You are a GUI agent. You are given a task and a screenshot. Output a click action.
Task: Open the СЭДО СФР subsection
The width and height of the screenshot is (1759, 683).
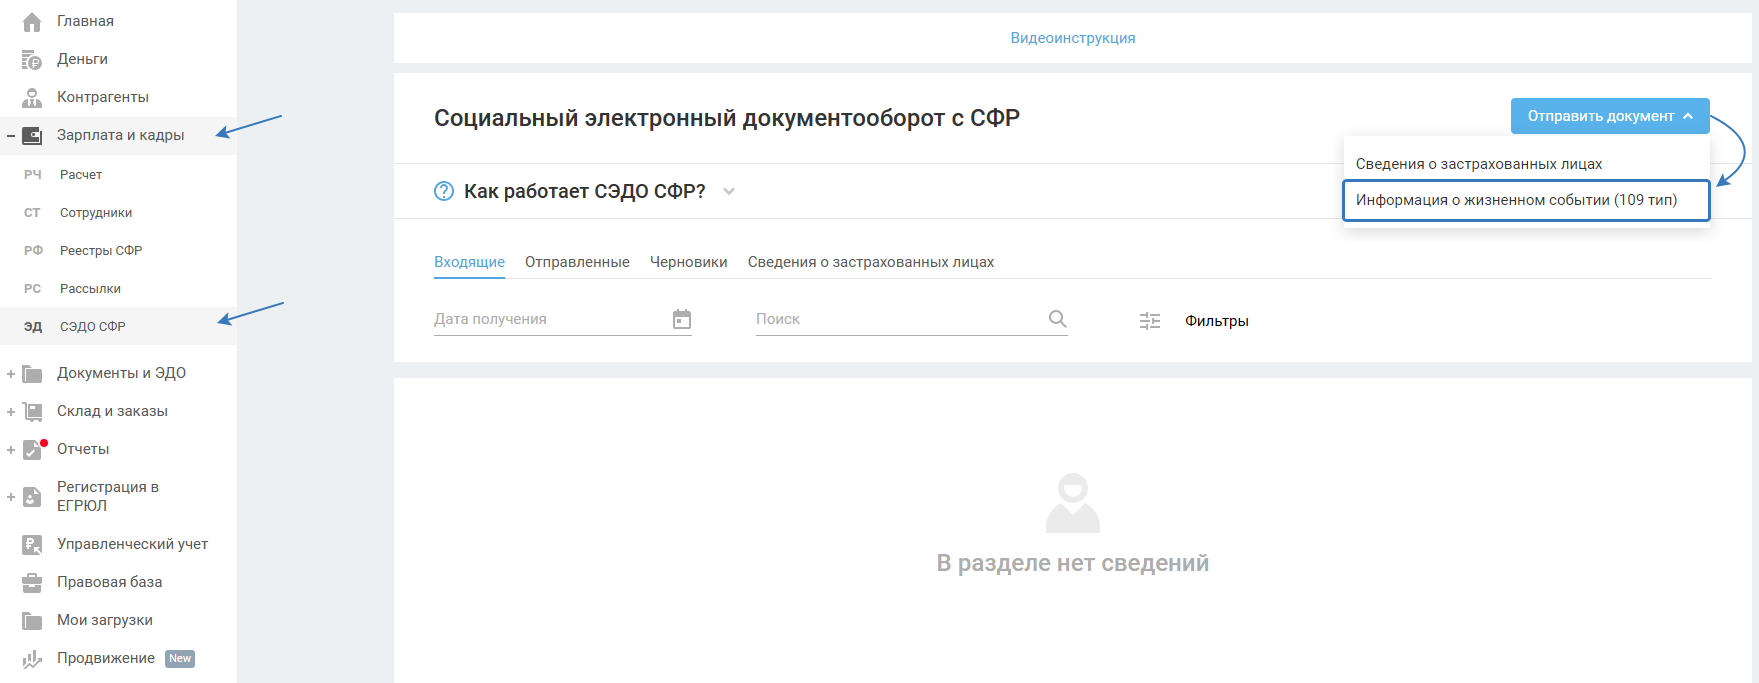pos(93,327)
